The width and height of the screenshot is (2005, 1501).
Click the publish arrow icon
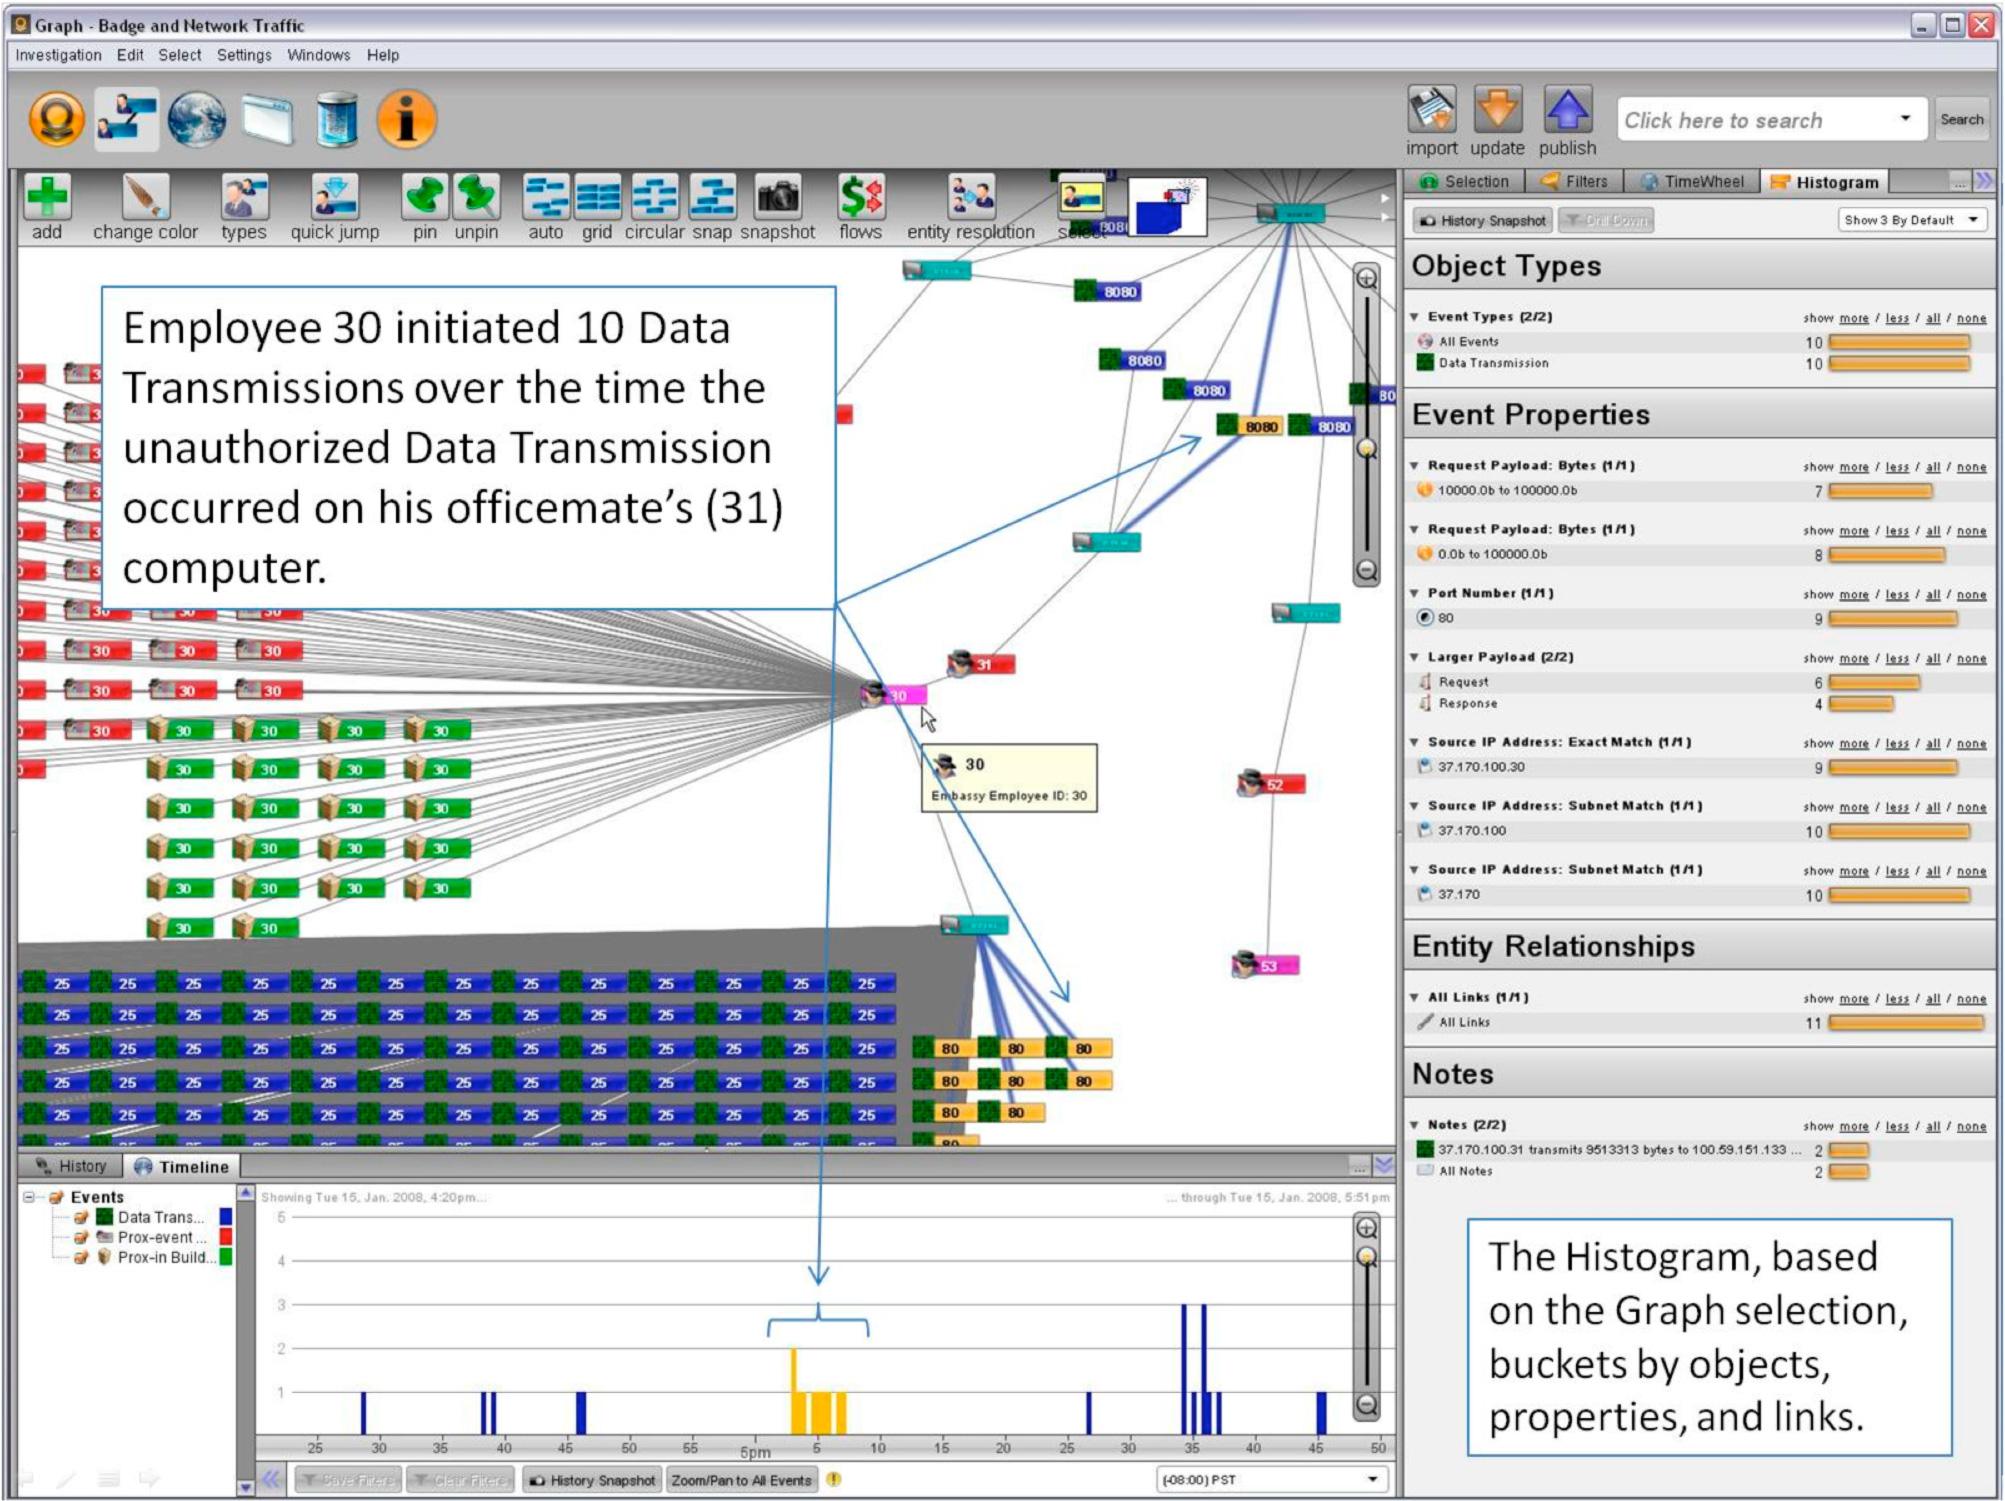[x=1567, y=109]
